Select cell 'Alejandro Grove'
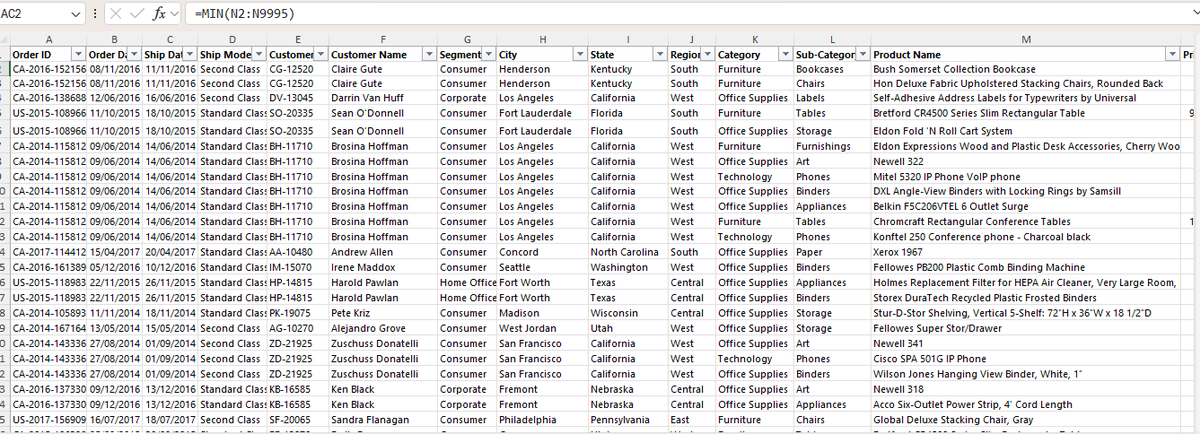Screen dimensions: 1200x434 (382, 328)
